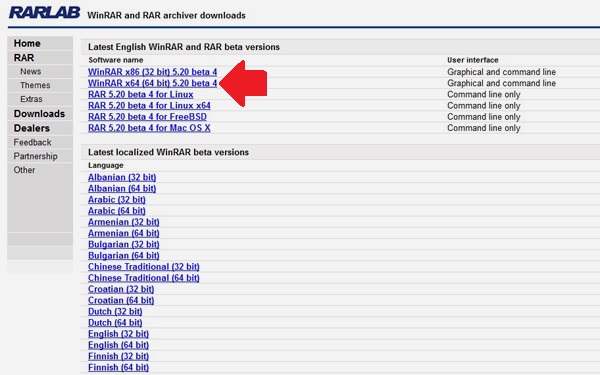Open RAR 5.20 beta 4 for Linux link
The height and width of the screenshot is (375, 600).
(140, 94)
